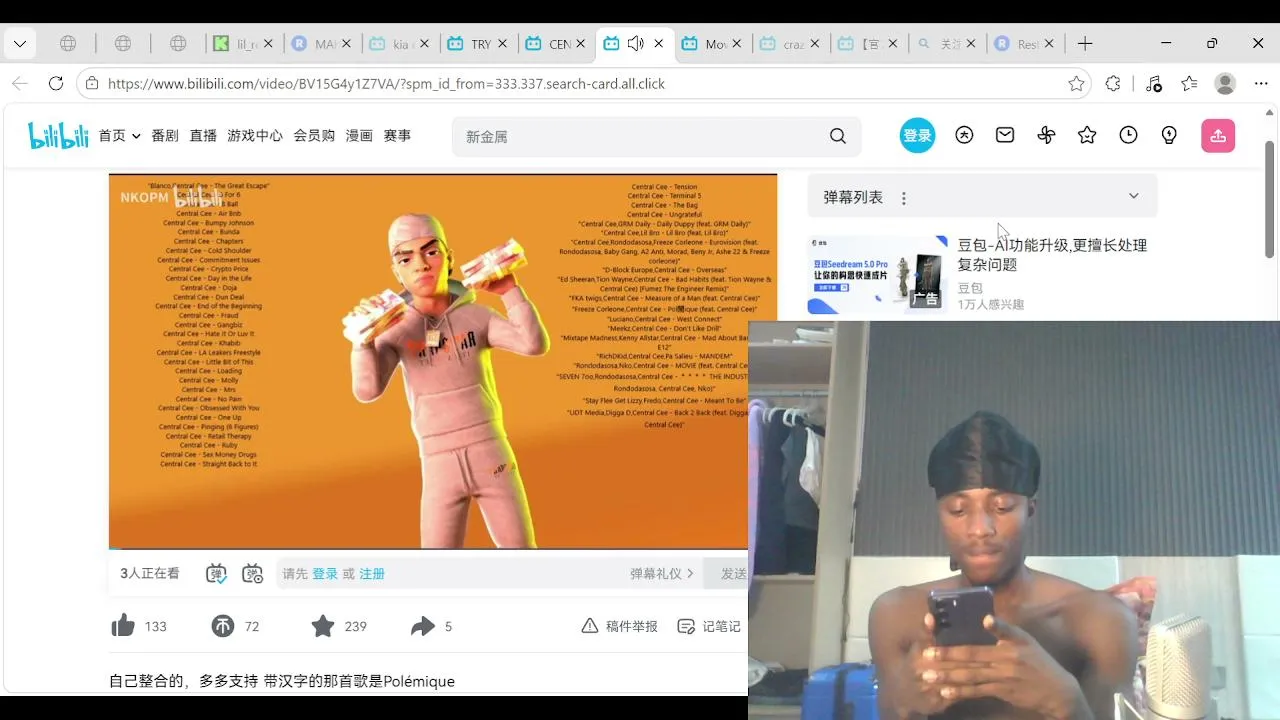Refresh the page
Viewport: 1280px width, 720px height.
56,84
